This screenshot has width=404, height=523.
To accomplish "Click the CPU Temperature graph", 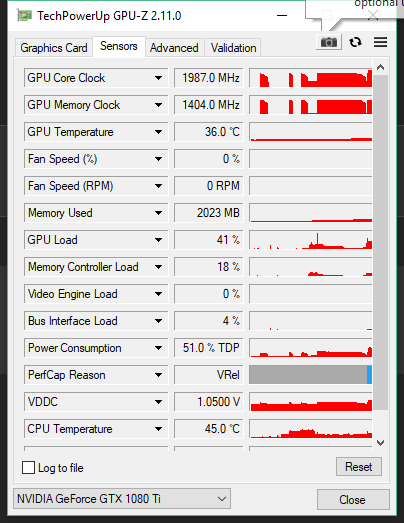I will 311,429.
